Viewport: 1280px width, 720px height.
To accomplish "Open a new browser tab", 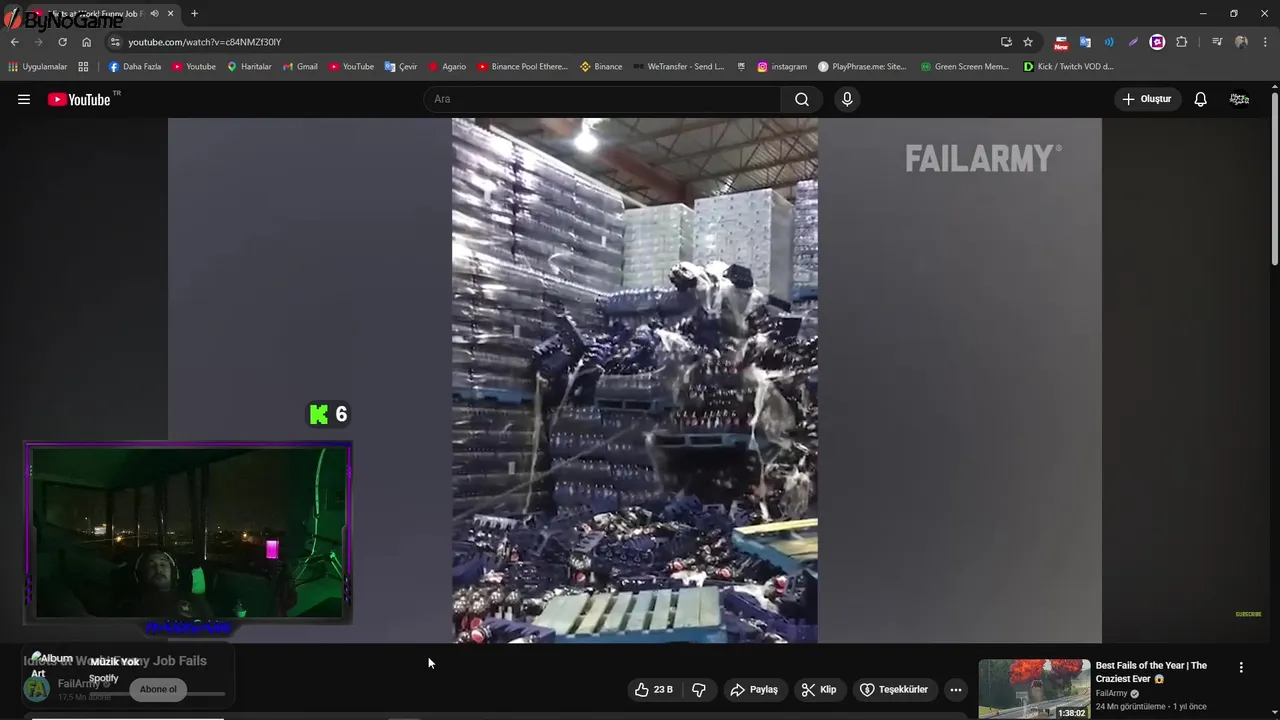I will pos(194,14).
